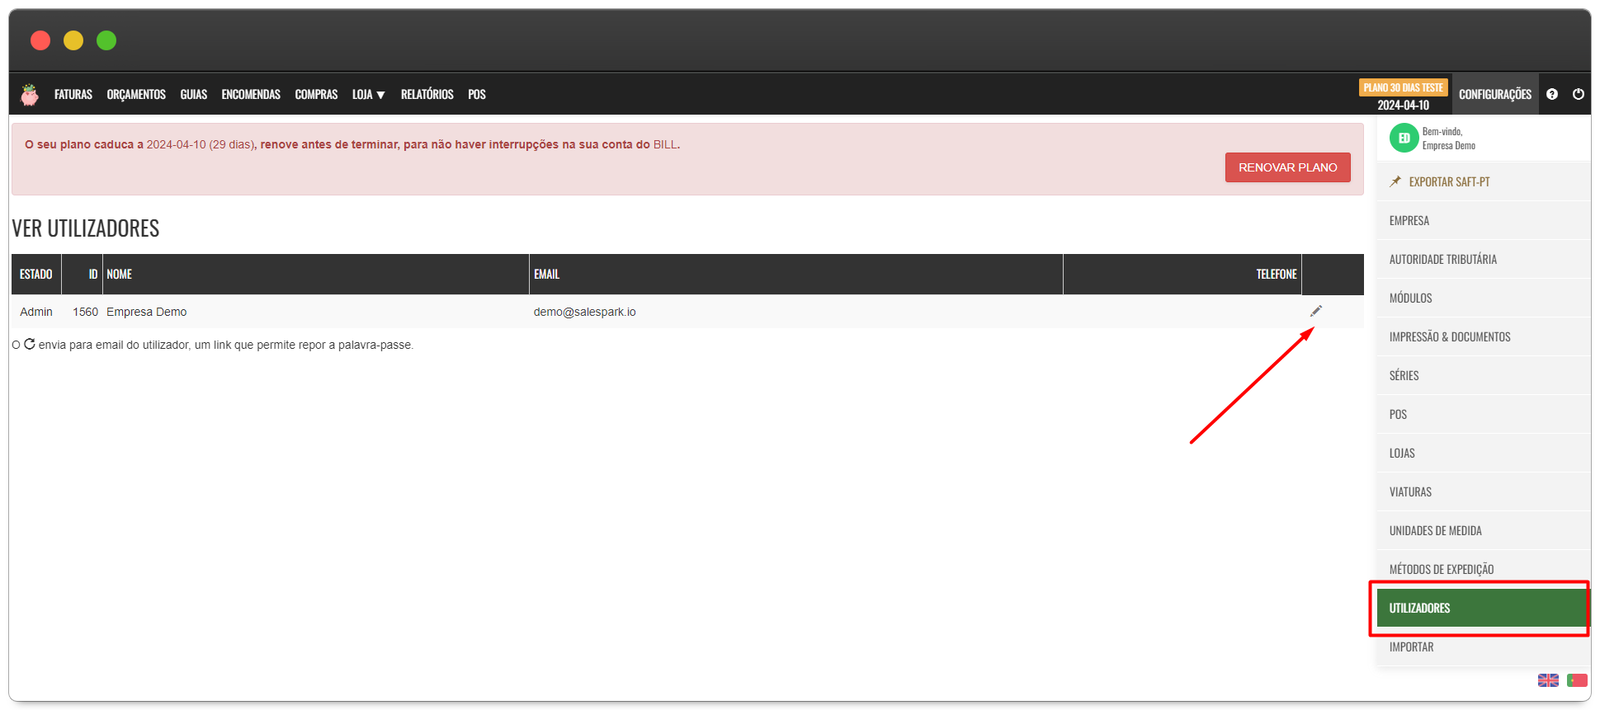Open the help question mark icon
The image size is (1600, 710).
(x=1552, y=94)
